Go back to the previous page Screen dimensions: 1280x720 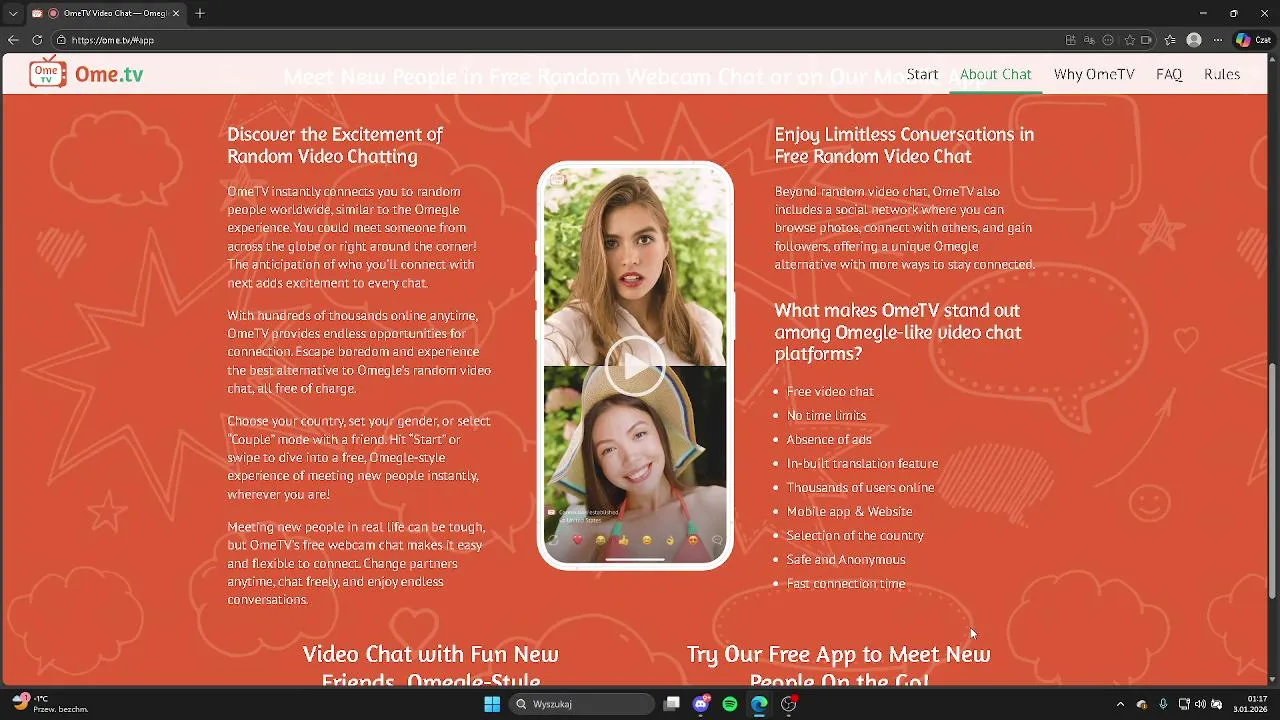(x=13, y=40)
